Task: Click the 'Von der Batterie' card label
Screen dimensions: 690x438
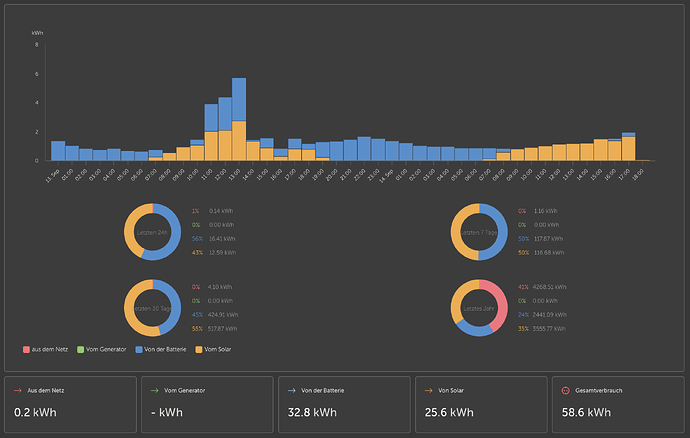Action: point(323,390)
